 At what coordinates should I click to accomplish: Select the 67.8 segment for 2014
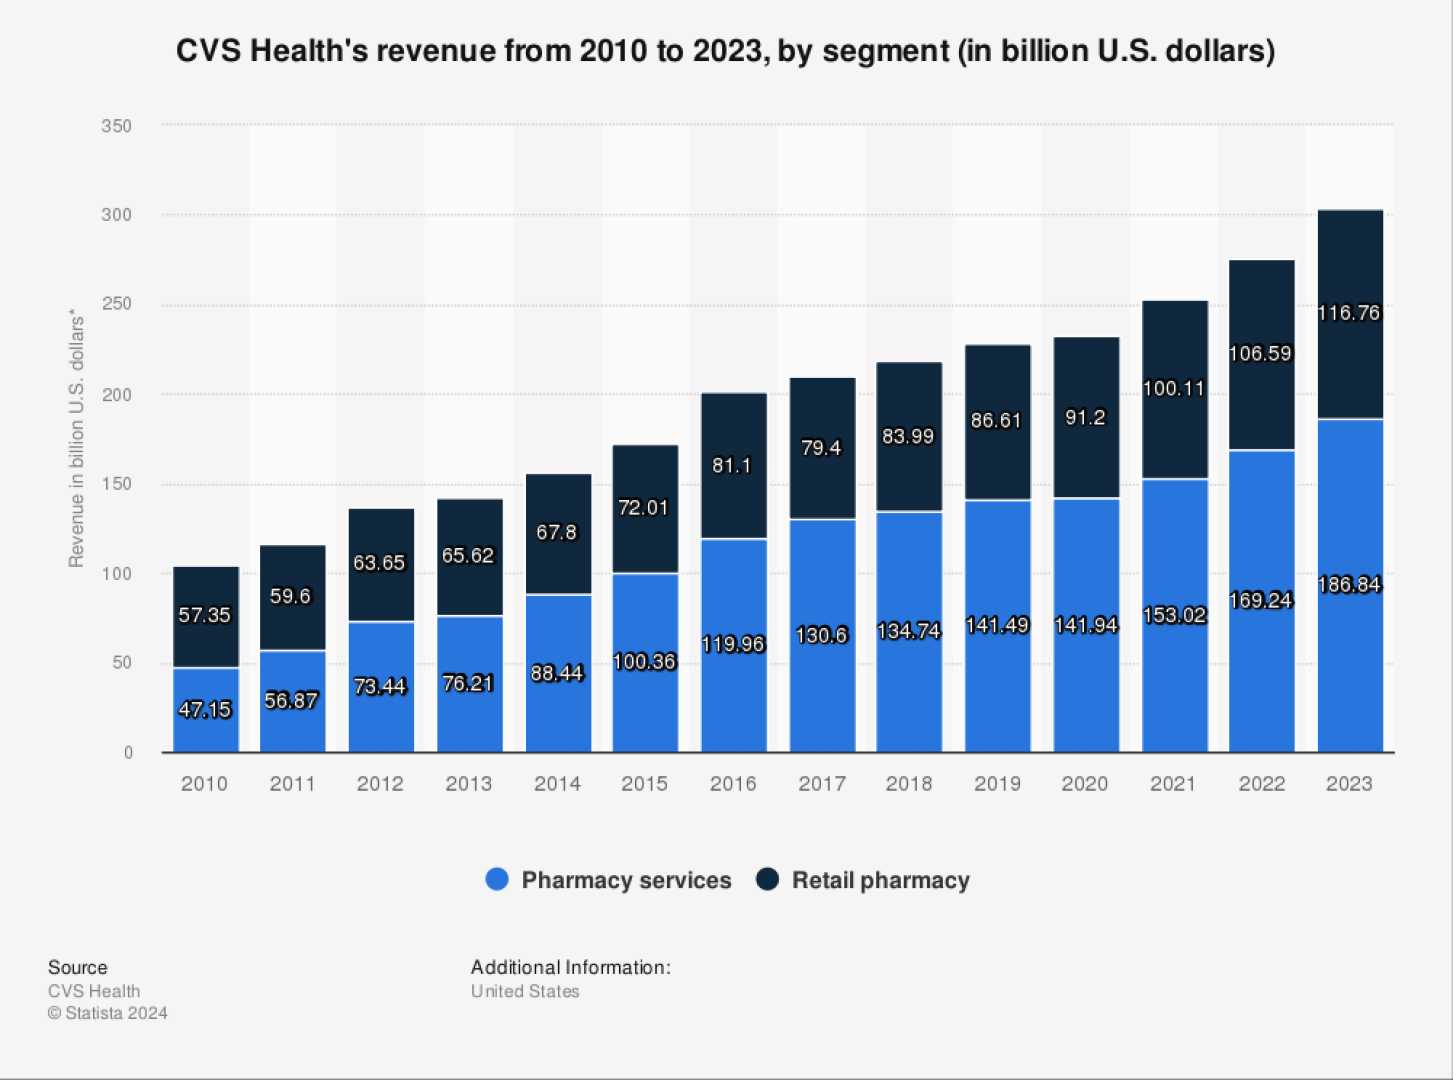click(x=558, y=534)
